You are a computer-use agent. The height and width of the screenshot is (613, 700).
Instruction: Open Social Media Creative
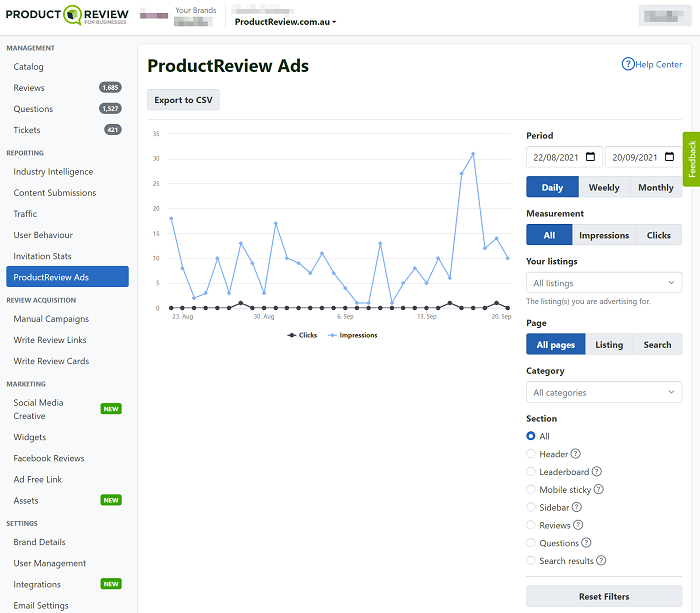(67, 409)
